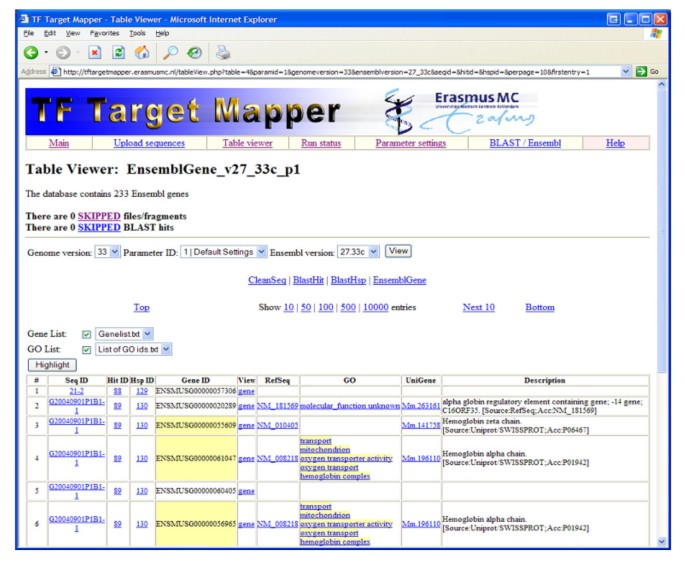Open the List of GO ids.txt dropdown
The width and height of the screenshot is (685, 582).
click(x=166, y=349)
